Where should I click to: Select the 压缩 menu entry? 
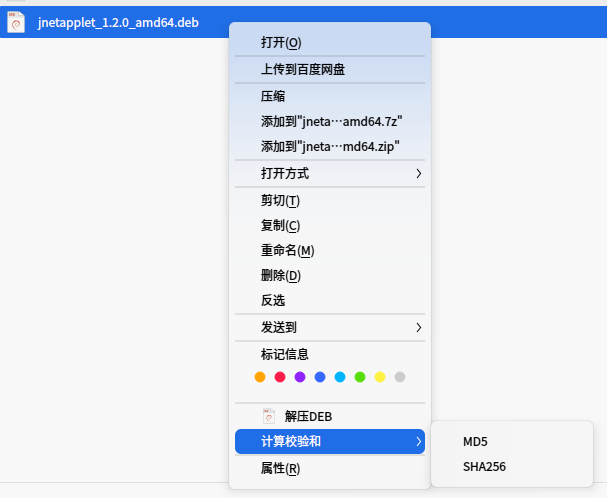[x=330, y=96]
